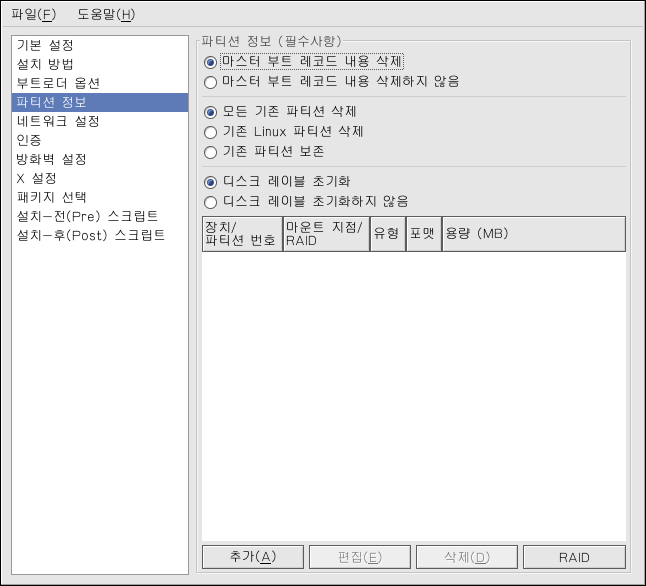Select 설치-후(Post) 스크립트 entry
Image resolution: width=646 pixels, height=586 pixels.
click(x=90, y=235)
